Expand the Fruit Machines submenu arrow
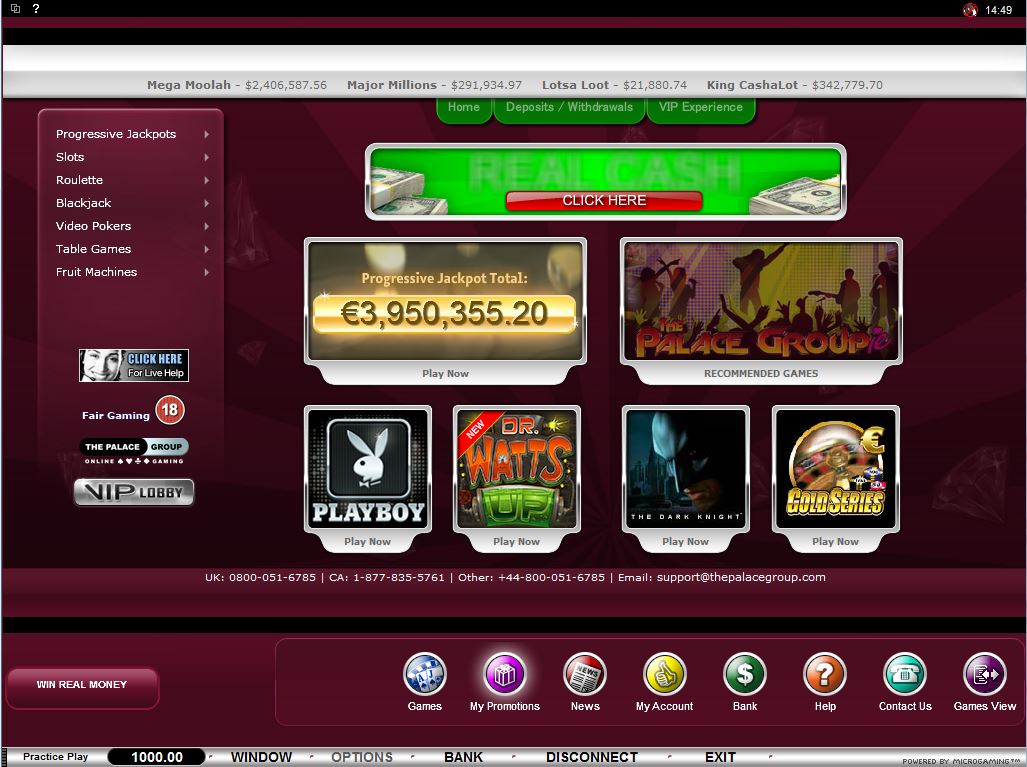This screenshot has height=767, width=1027. pyautogui.click(x=206, y=272)
